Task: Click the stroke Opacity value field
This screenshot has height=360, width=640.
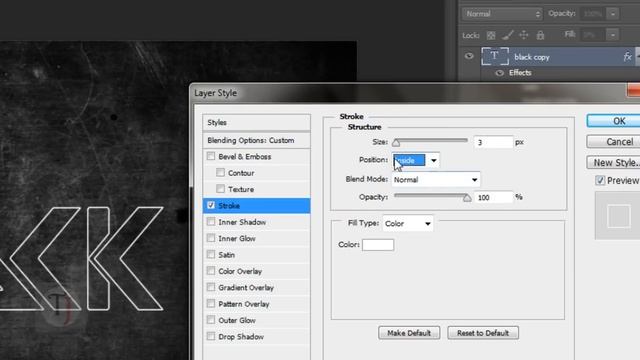Action: pos(493,198)
